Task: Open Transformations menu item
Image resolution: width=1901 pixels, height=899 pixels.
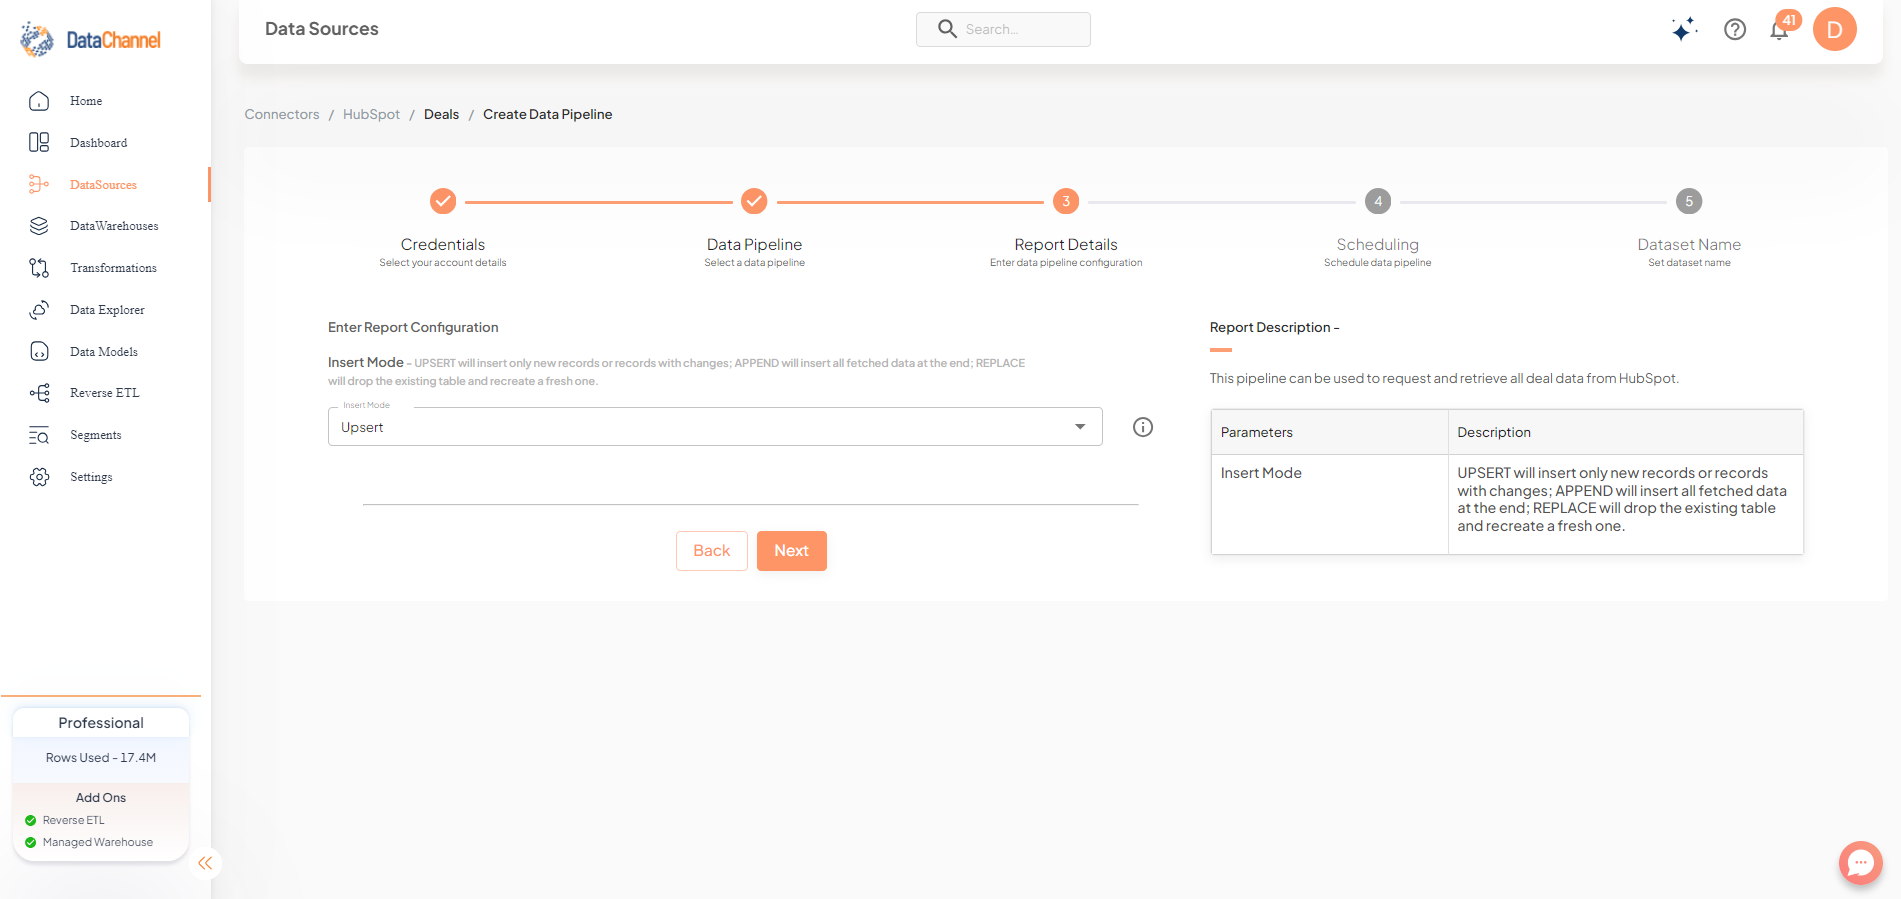Action: point(113,268)
